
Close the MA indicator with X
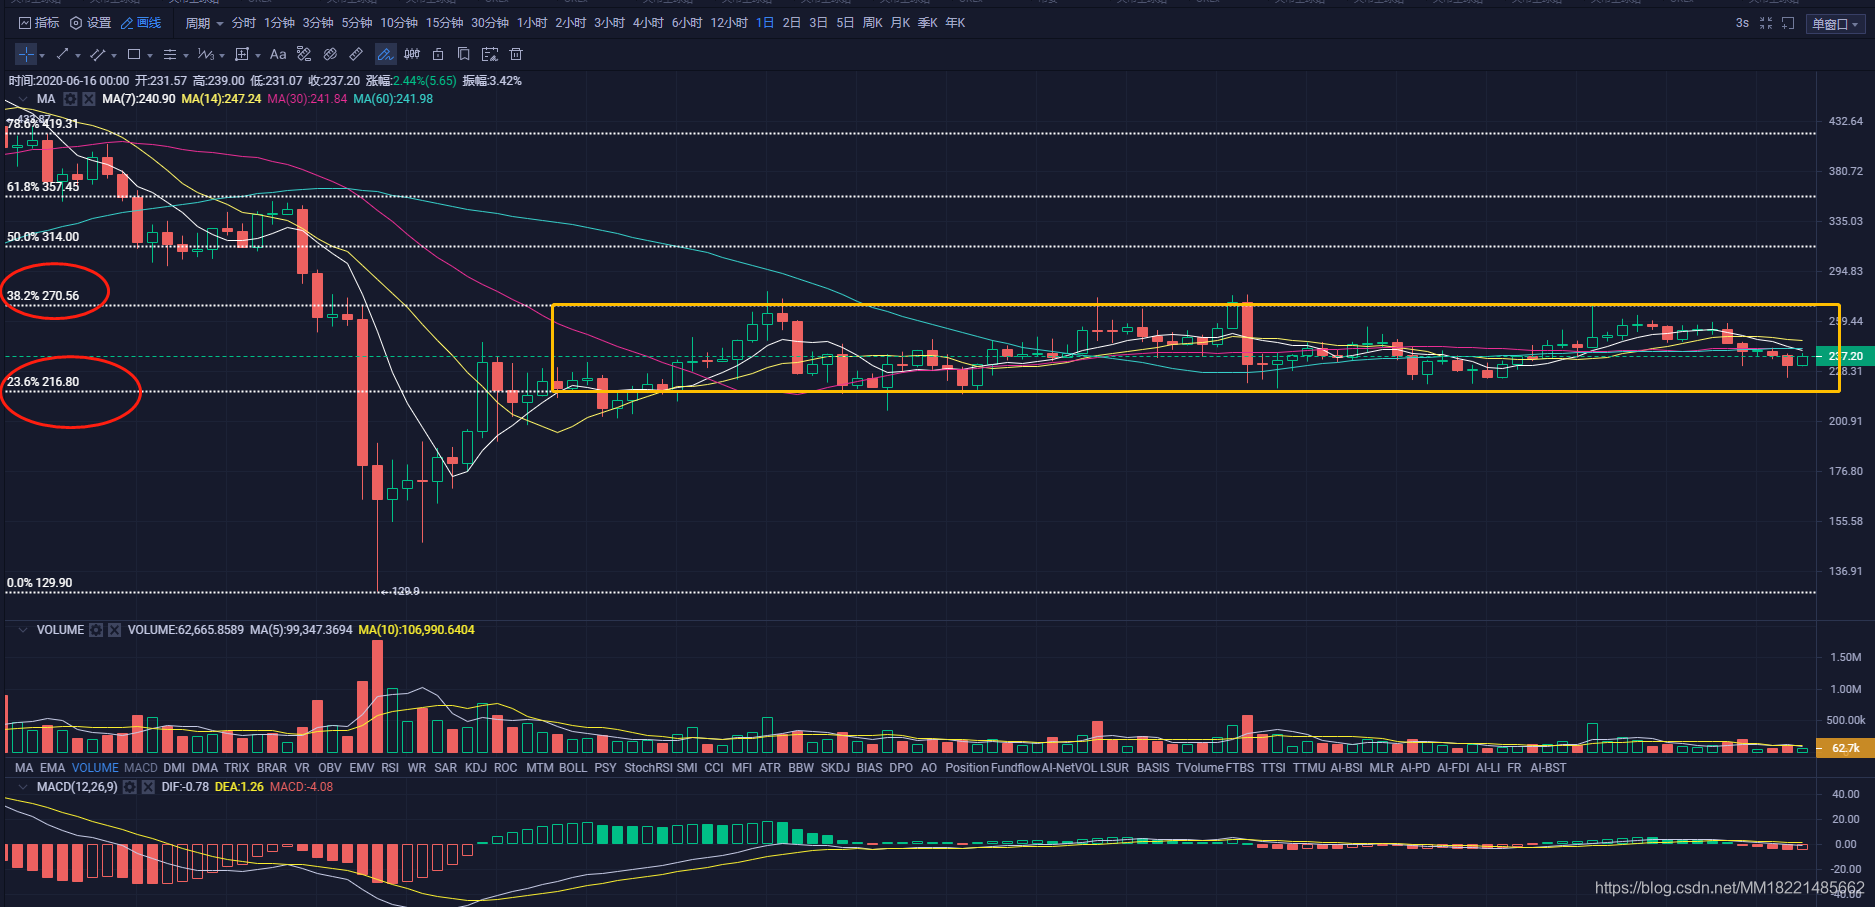(x=89, y=99)
